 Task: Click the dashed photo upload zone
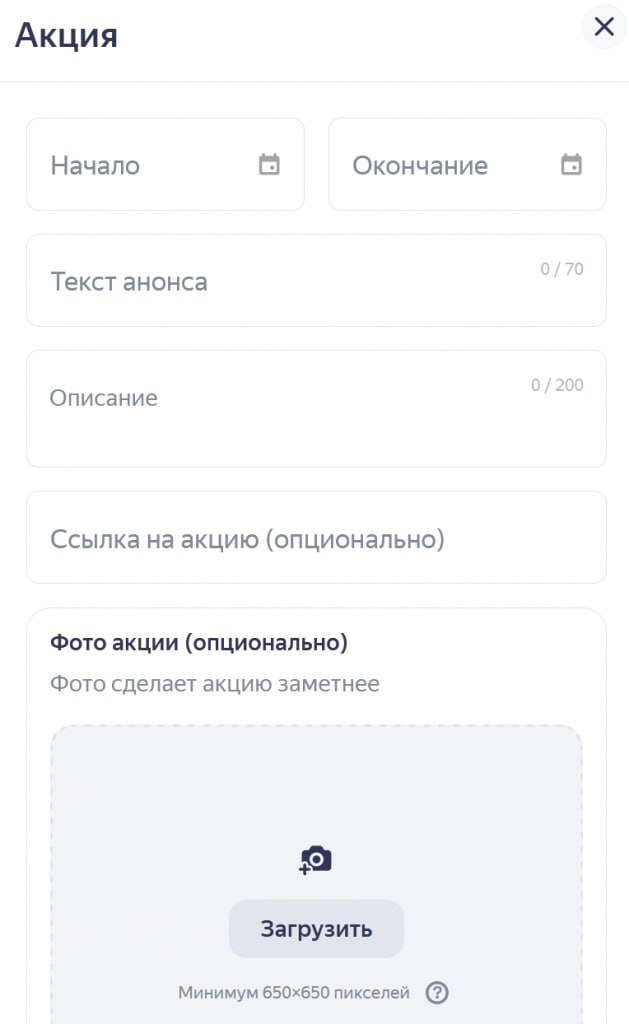[x=315, y=780]
